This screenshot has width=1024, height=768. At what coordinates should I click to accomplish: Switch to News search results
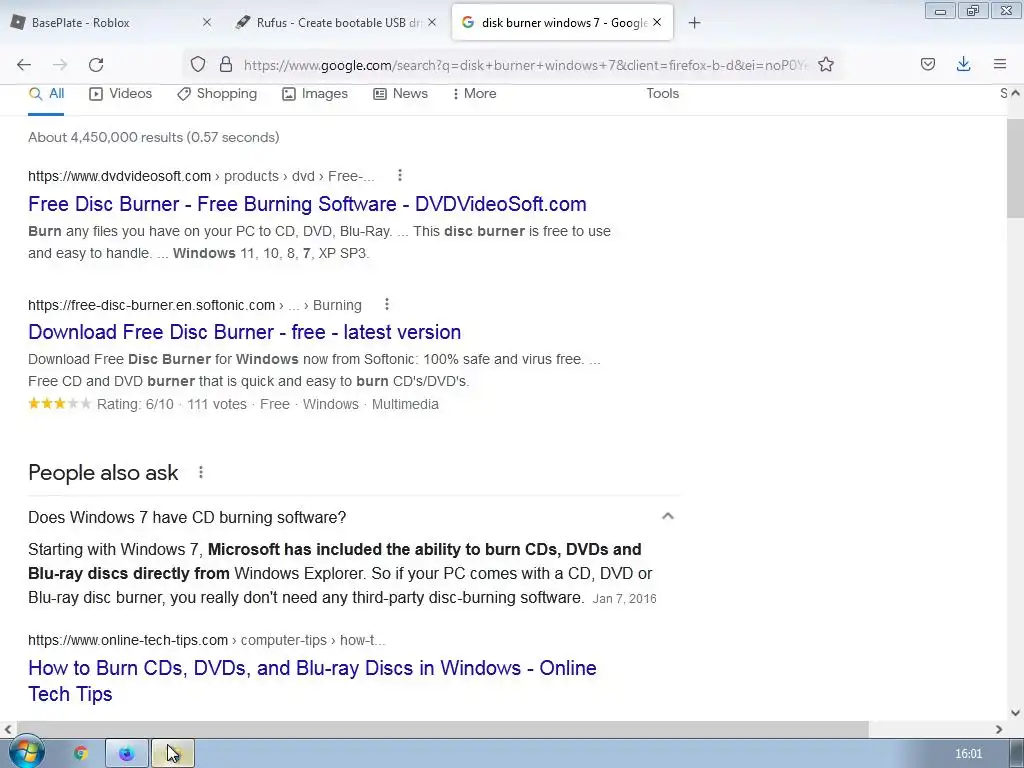[x=400, y=94]
